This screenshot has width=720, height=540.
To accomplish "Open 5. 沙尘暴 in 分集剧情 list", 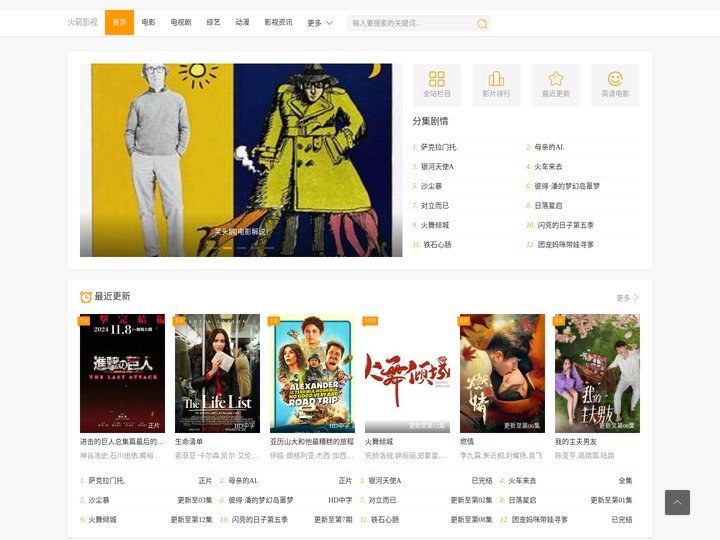I will pyautogui.click(x=427, y=186).
